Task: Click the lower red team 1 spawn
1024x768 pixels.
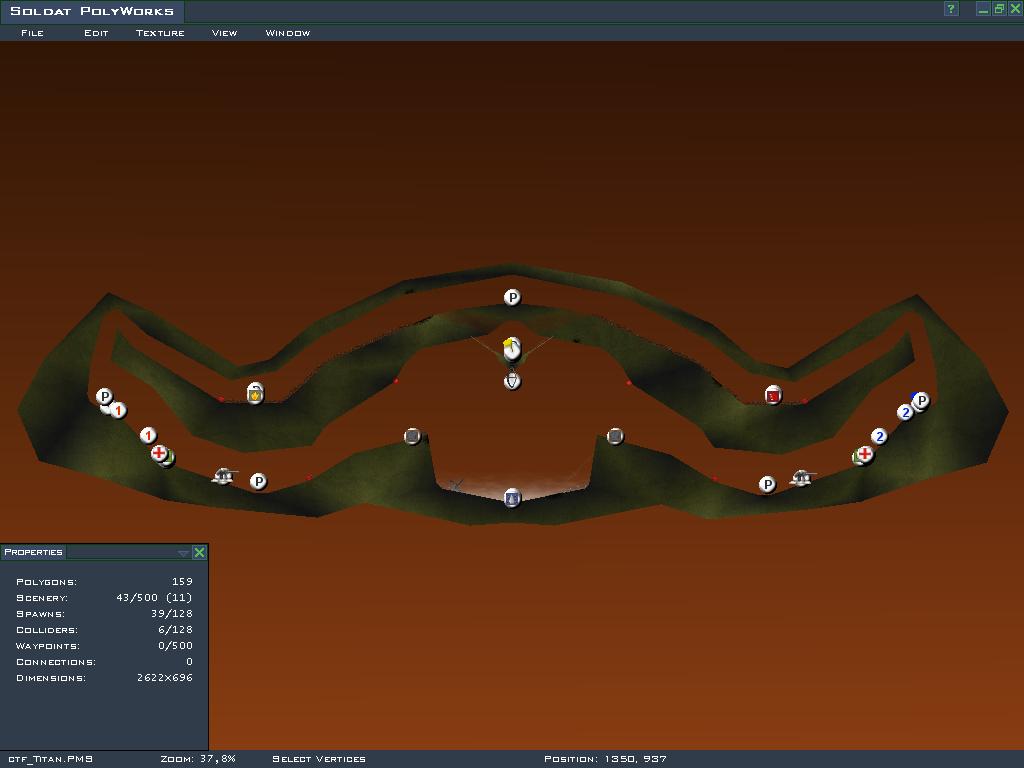Action: (148, 435)
